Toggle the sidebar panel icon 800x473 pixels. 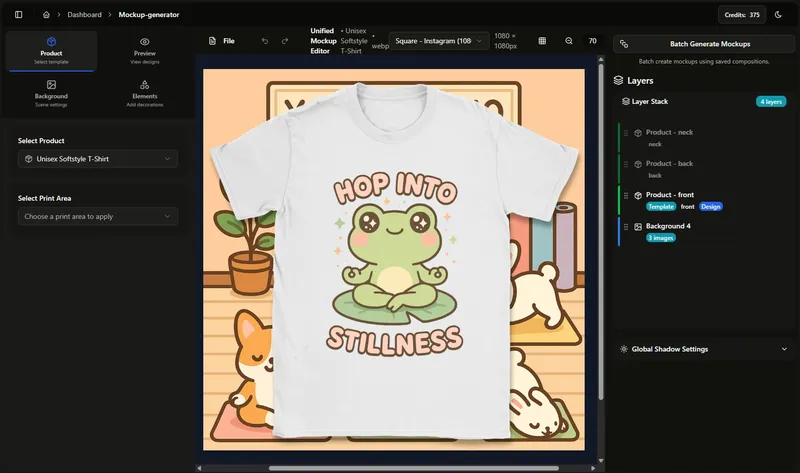pos(18,15)
